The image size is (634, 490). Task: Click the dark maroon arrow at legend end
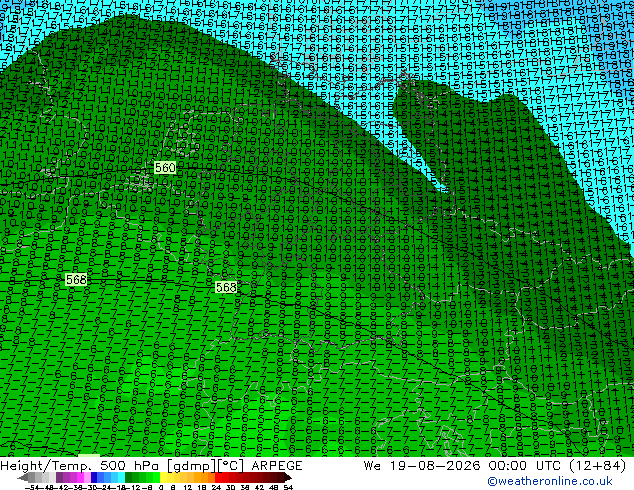click(x=288, y=477)
